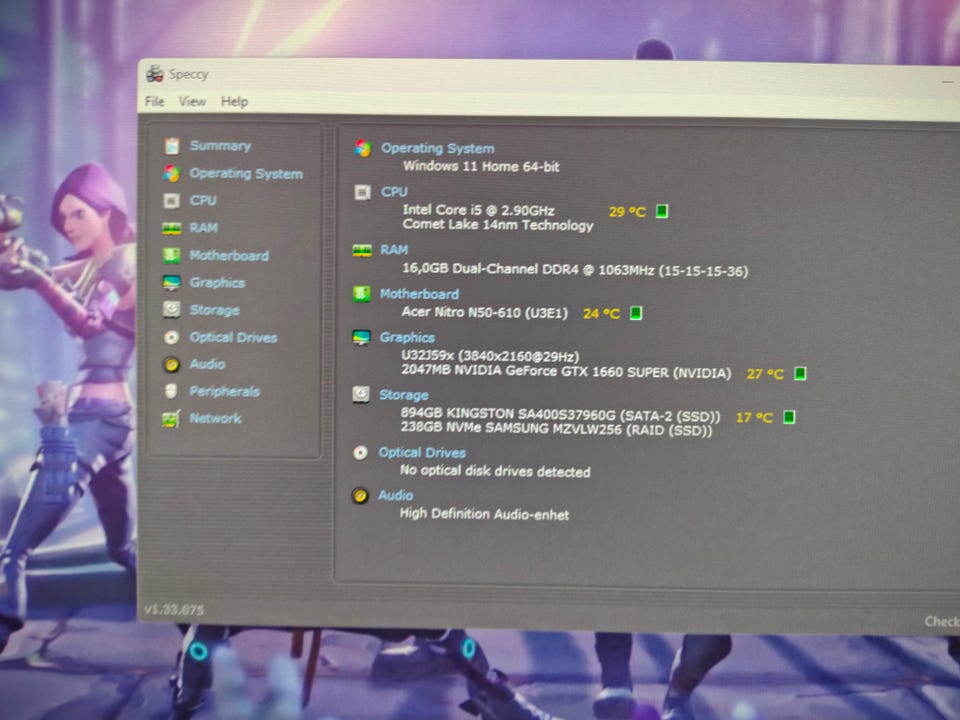Click the green indicator beside CPU 29 °C

tap(661, 211)
